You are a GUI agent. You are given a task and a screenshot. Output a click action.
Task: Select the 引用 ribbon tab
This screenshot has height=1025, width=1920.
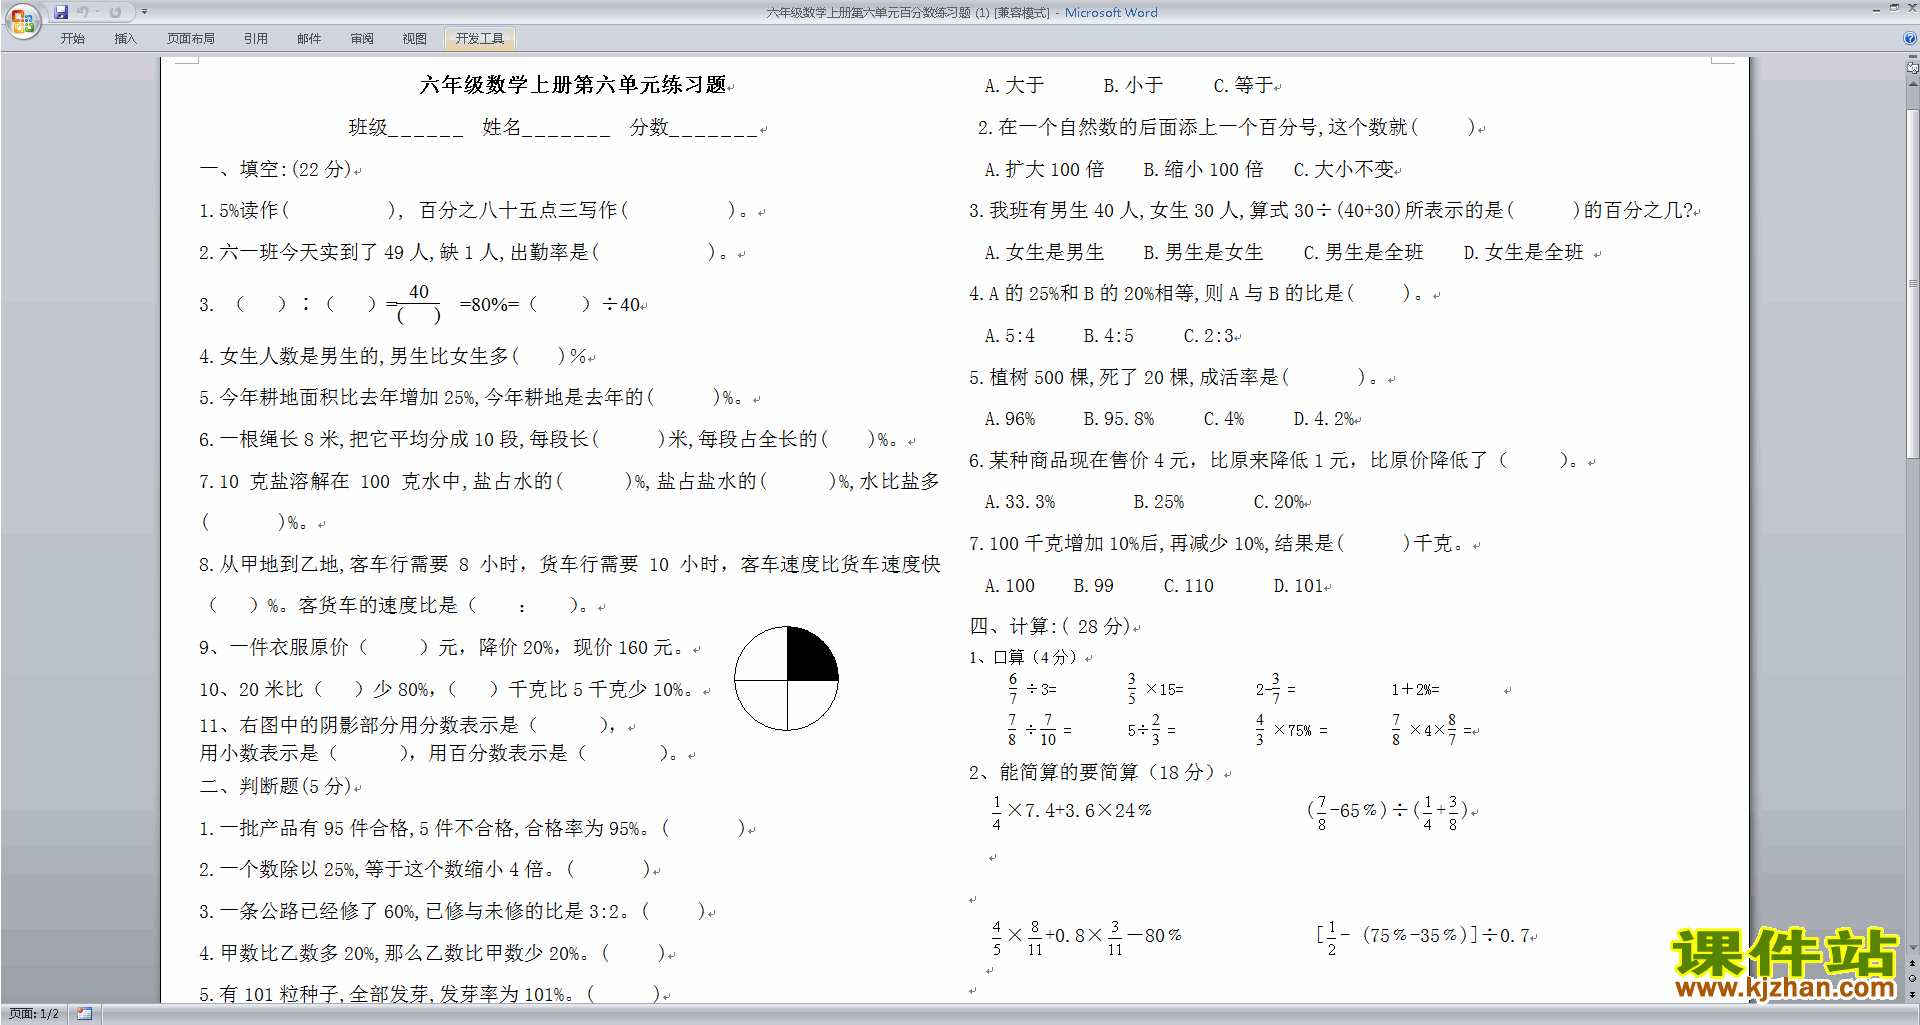[x=256, y=38]
